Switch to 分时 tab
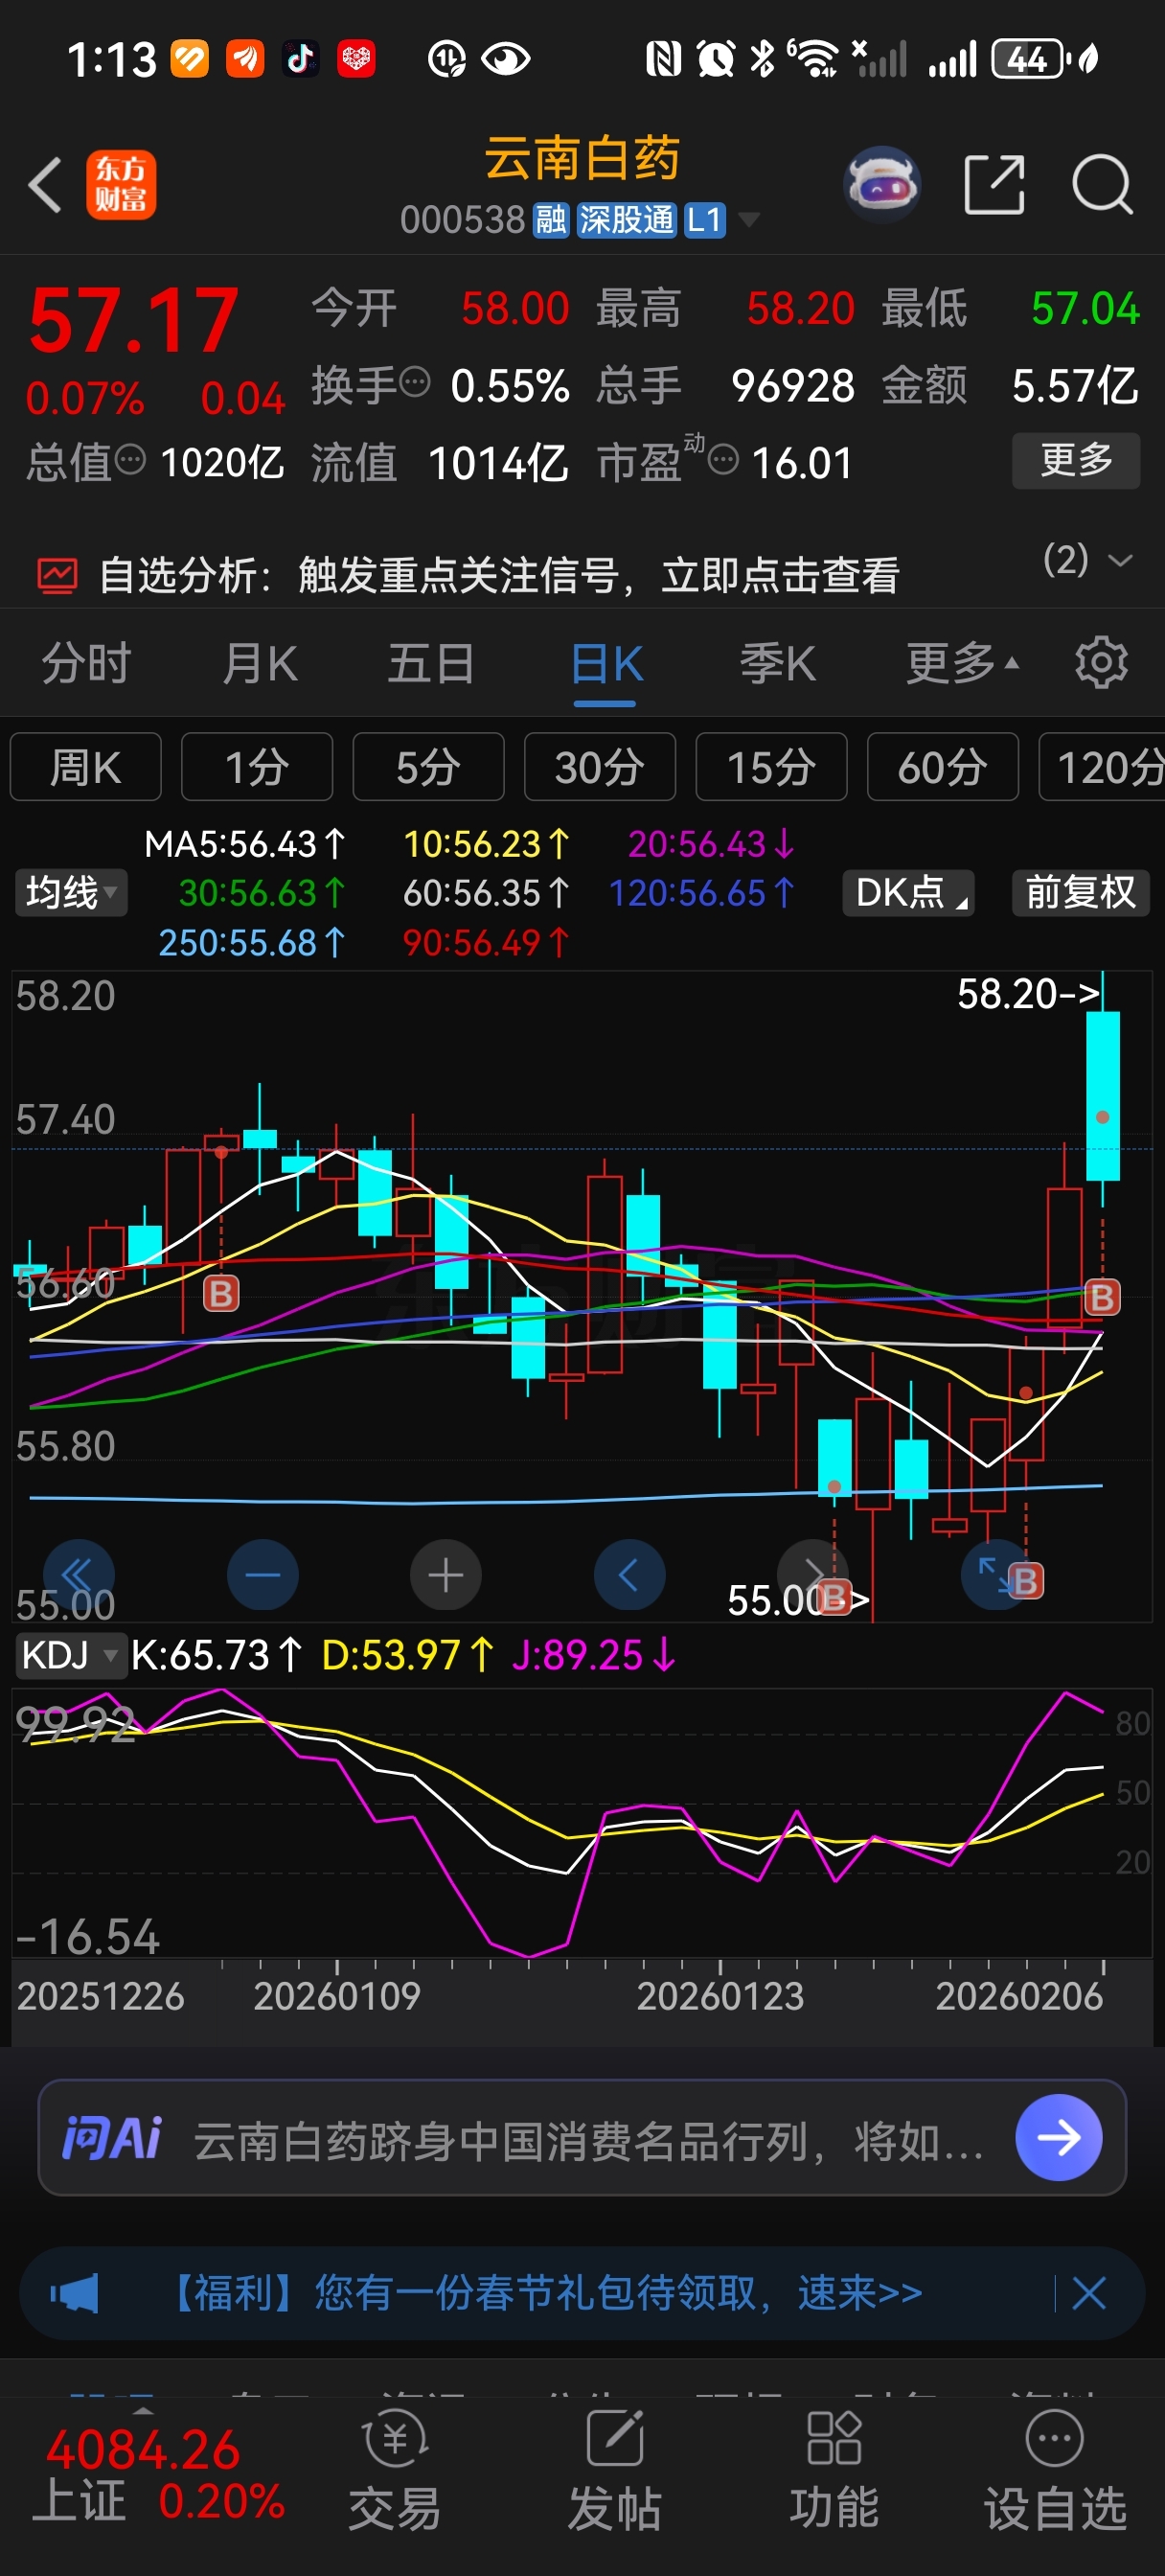Viewport: 1165px width, 2576px height. pyautogui.click(x=86, y=662)
